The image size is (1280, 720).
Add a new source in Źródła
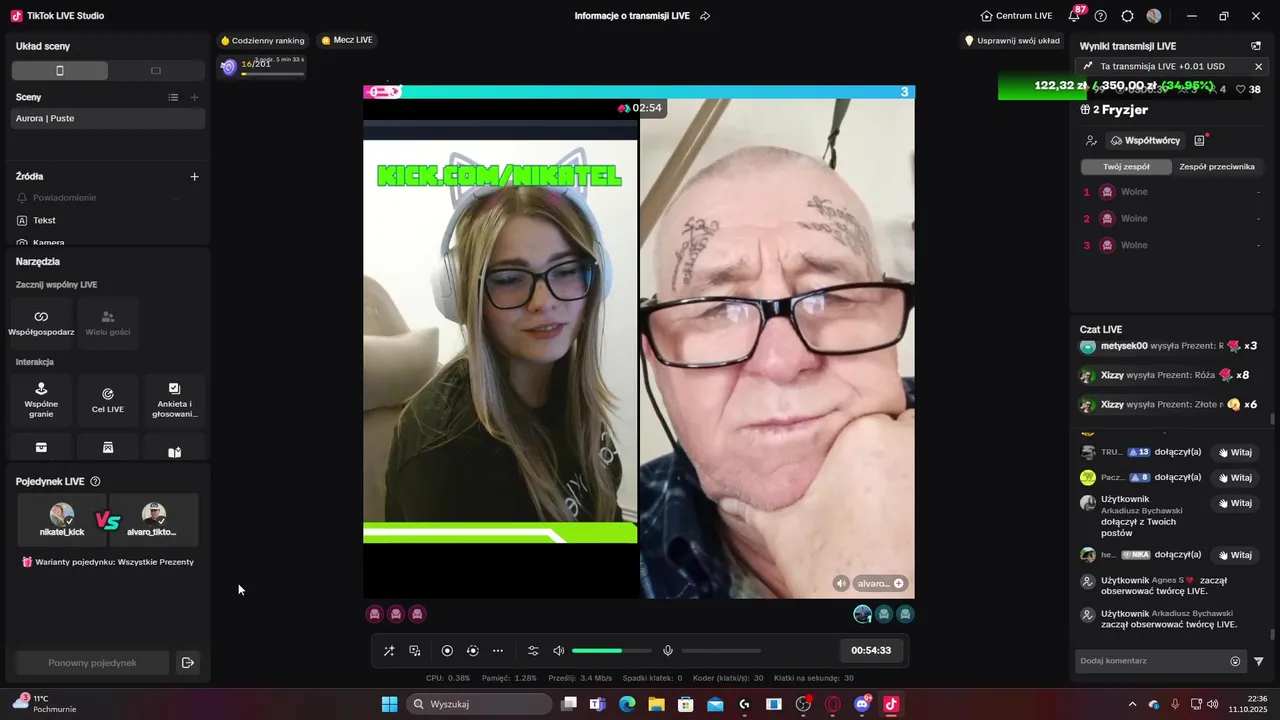[x=195, y=176]
